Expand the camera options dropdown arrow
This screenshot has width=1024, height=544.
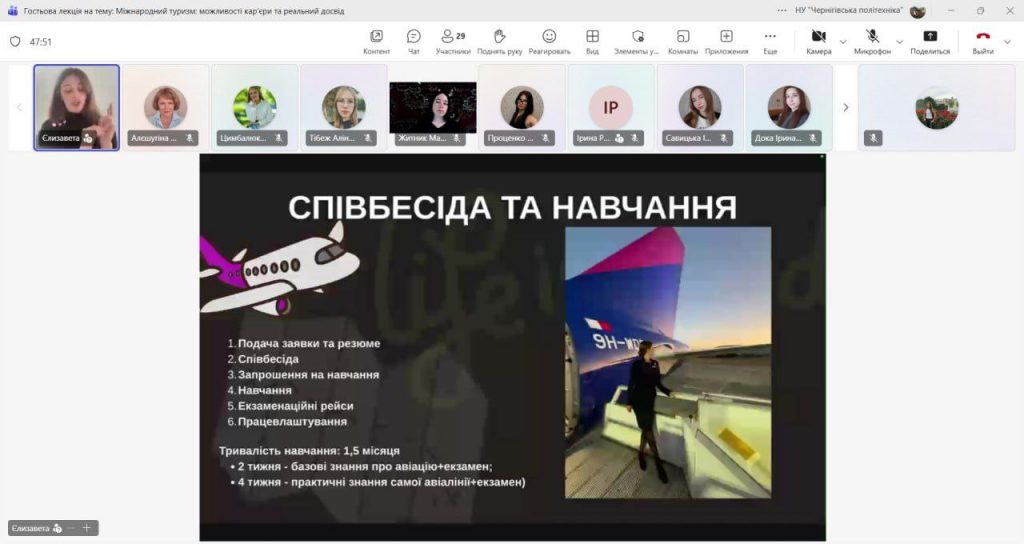pyautogui.click(x=843, y=42)
